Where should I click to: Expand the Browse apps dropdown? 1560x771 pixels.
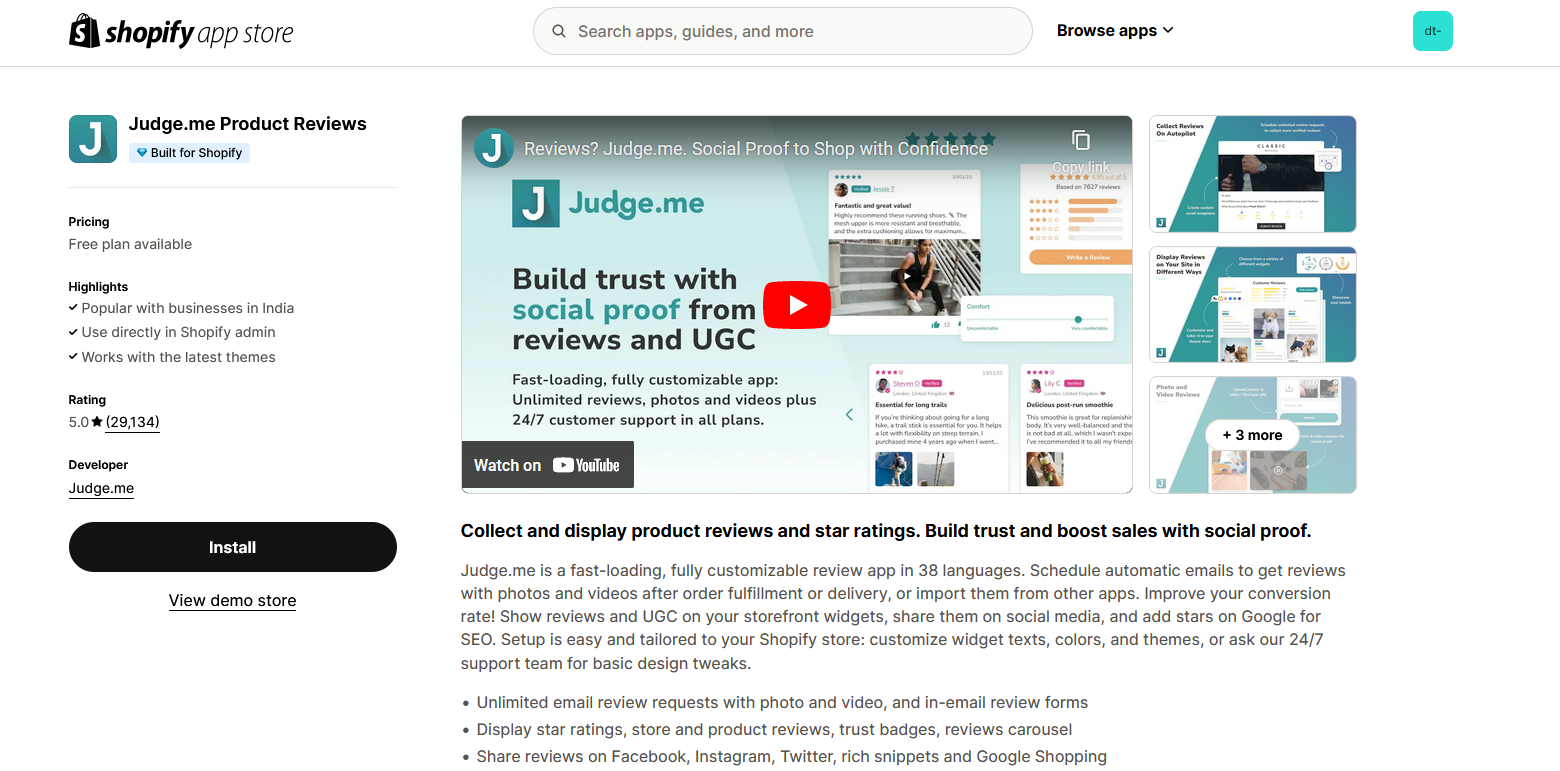[x=1115, y=31]
